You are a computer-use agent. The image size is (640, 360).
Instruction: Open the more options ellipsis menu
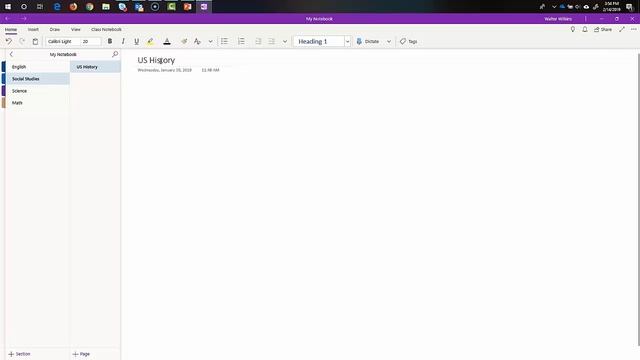[633, 29]
